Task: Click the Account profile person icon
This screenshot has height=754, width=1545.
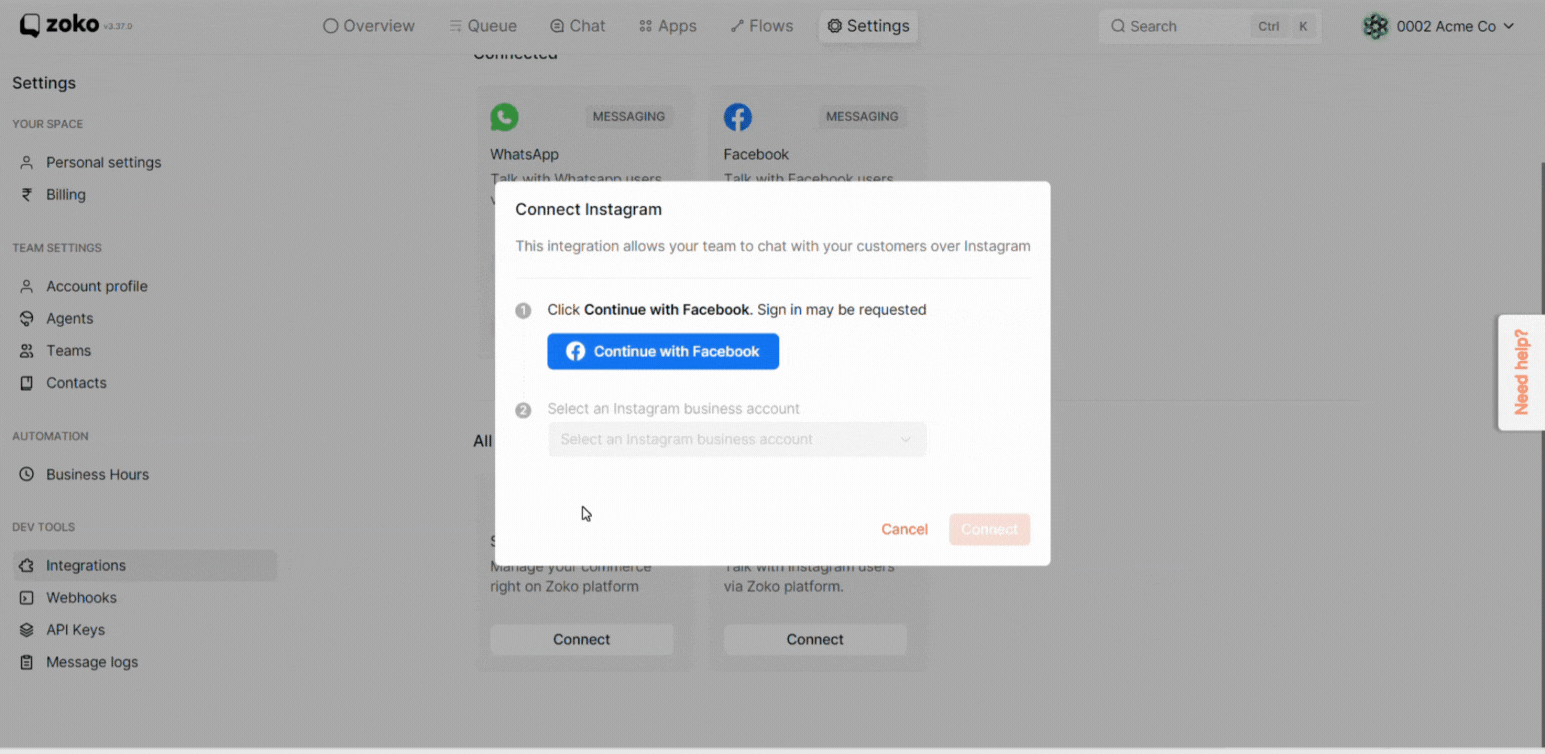Action: (27, 286)
